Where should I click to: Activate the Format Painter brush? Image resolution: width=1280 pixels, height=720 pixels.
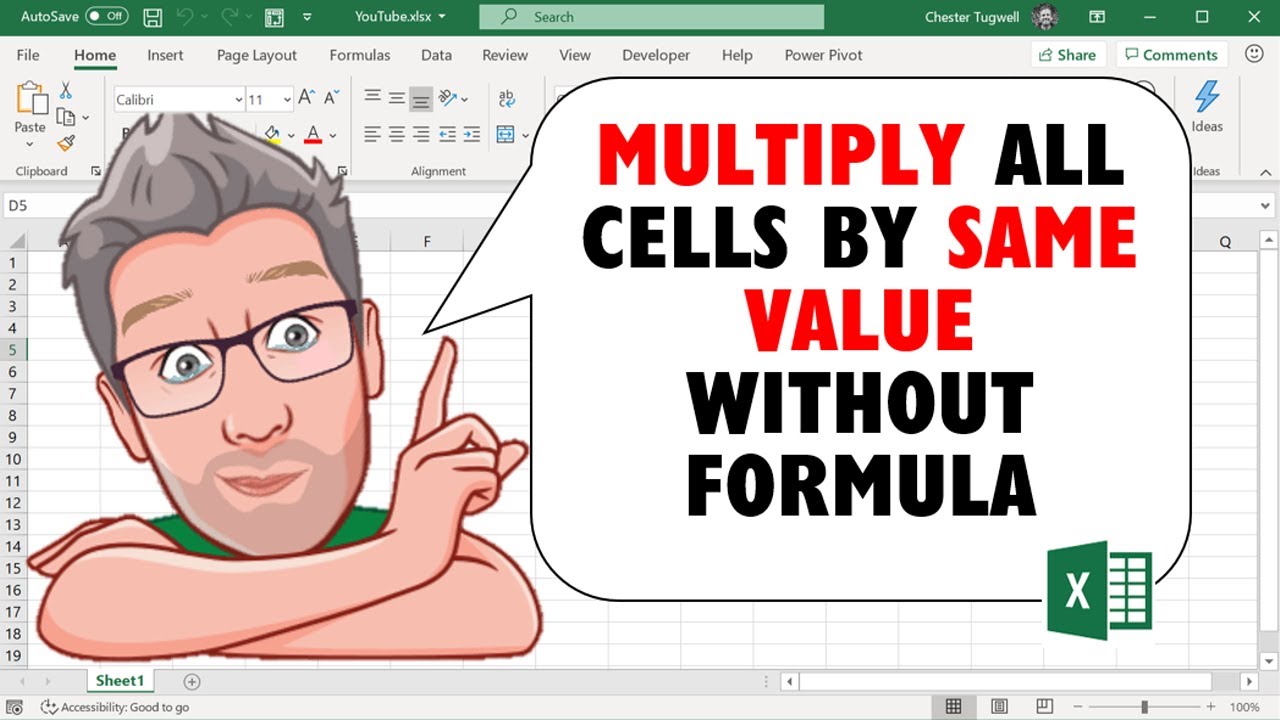click(66, 144)
